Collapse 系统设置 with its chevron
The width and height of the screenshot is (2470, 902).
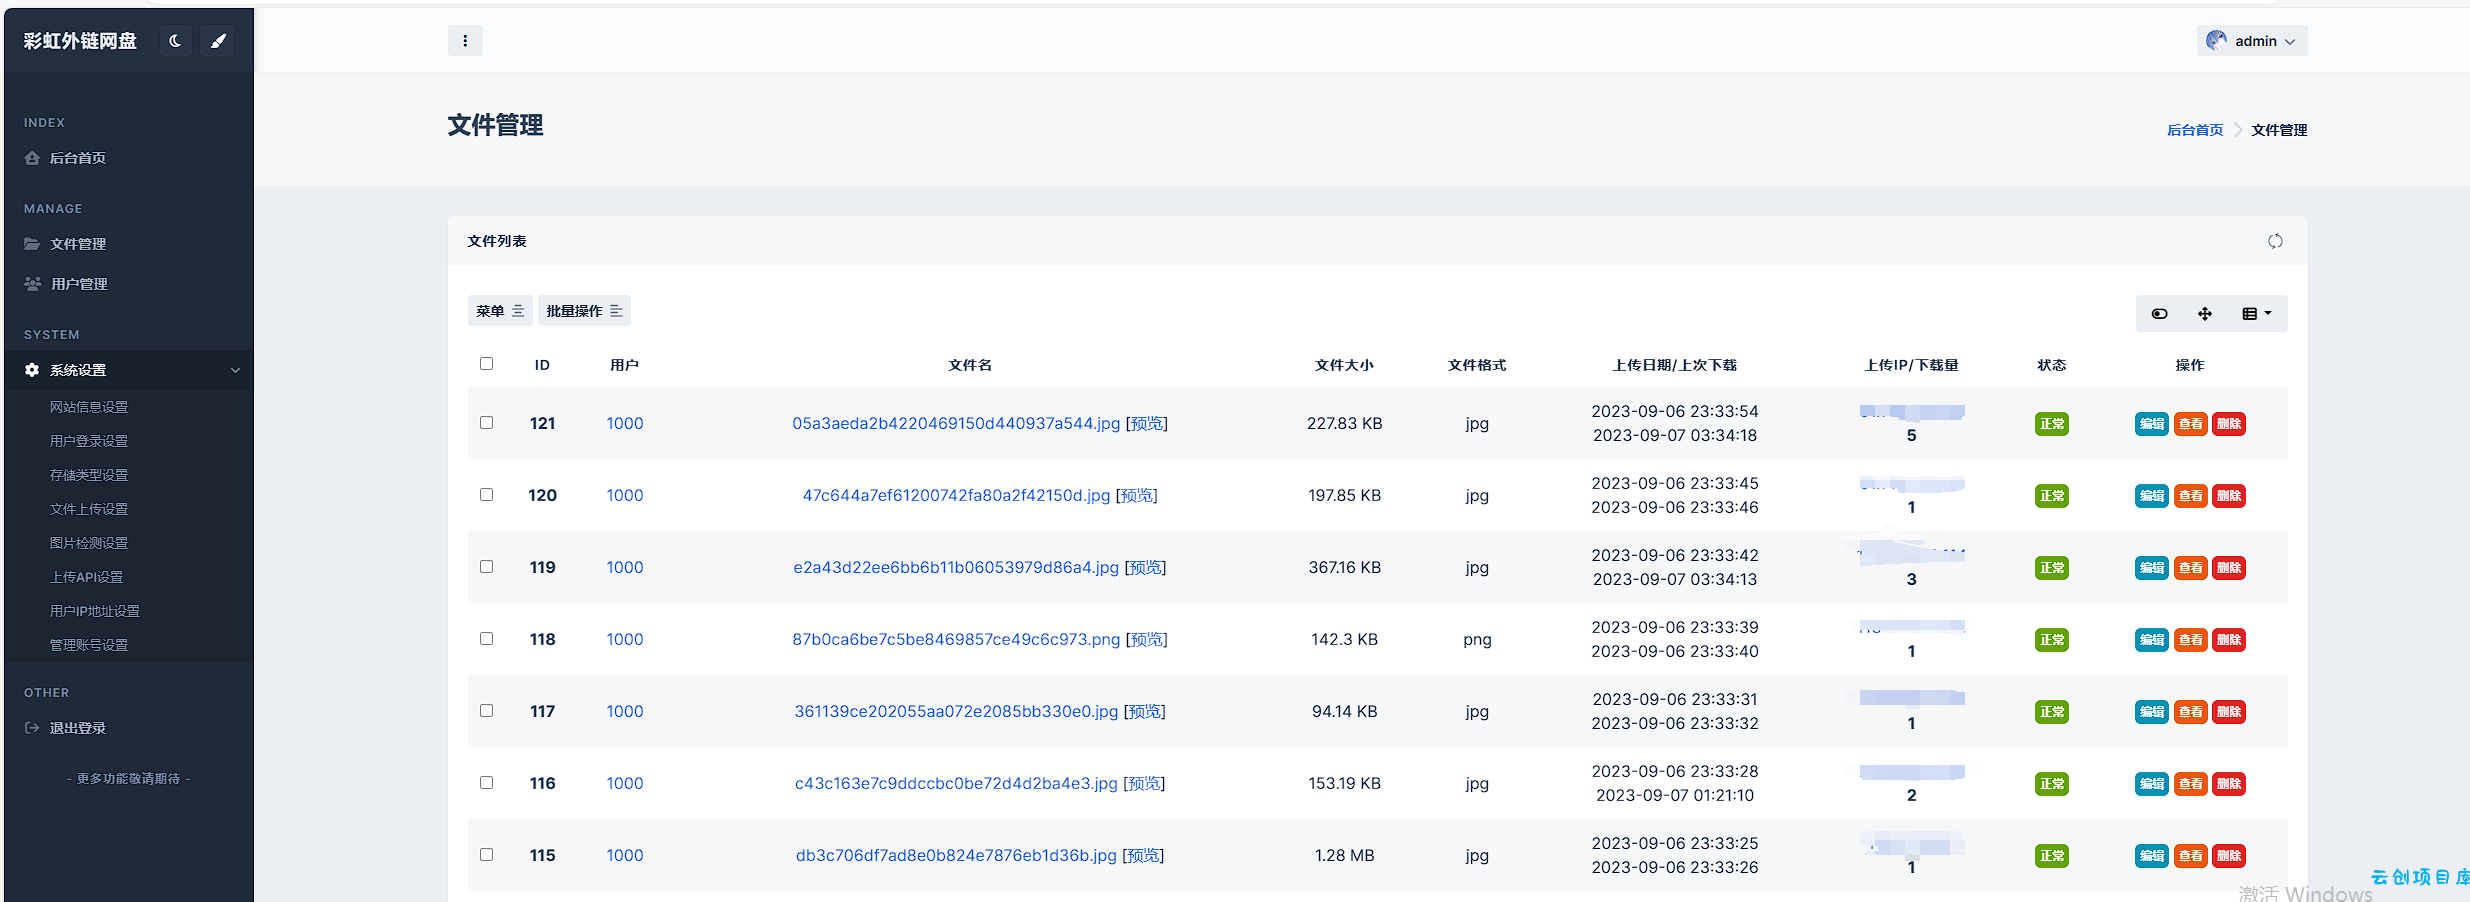tap(235, 370)
